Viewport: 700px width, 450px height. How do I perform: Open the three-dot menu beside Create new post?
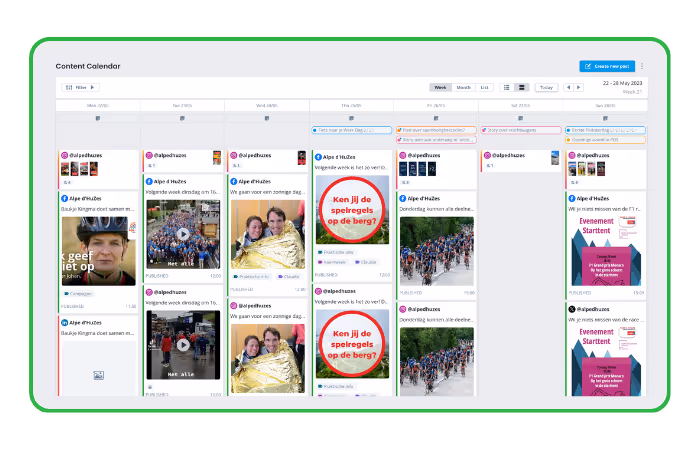pos(642,66)
